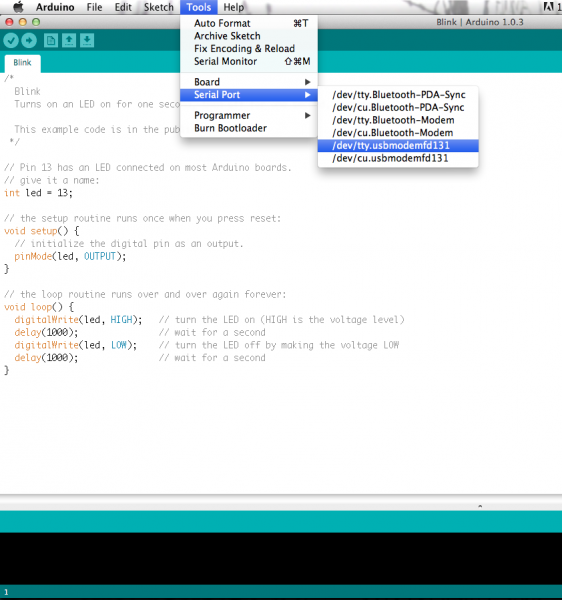Click the 'void setup() {' line
The image size is (562, 600).
(x=42, y=231)
